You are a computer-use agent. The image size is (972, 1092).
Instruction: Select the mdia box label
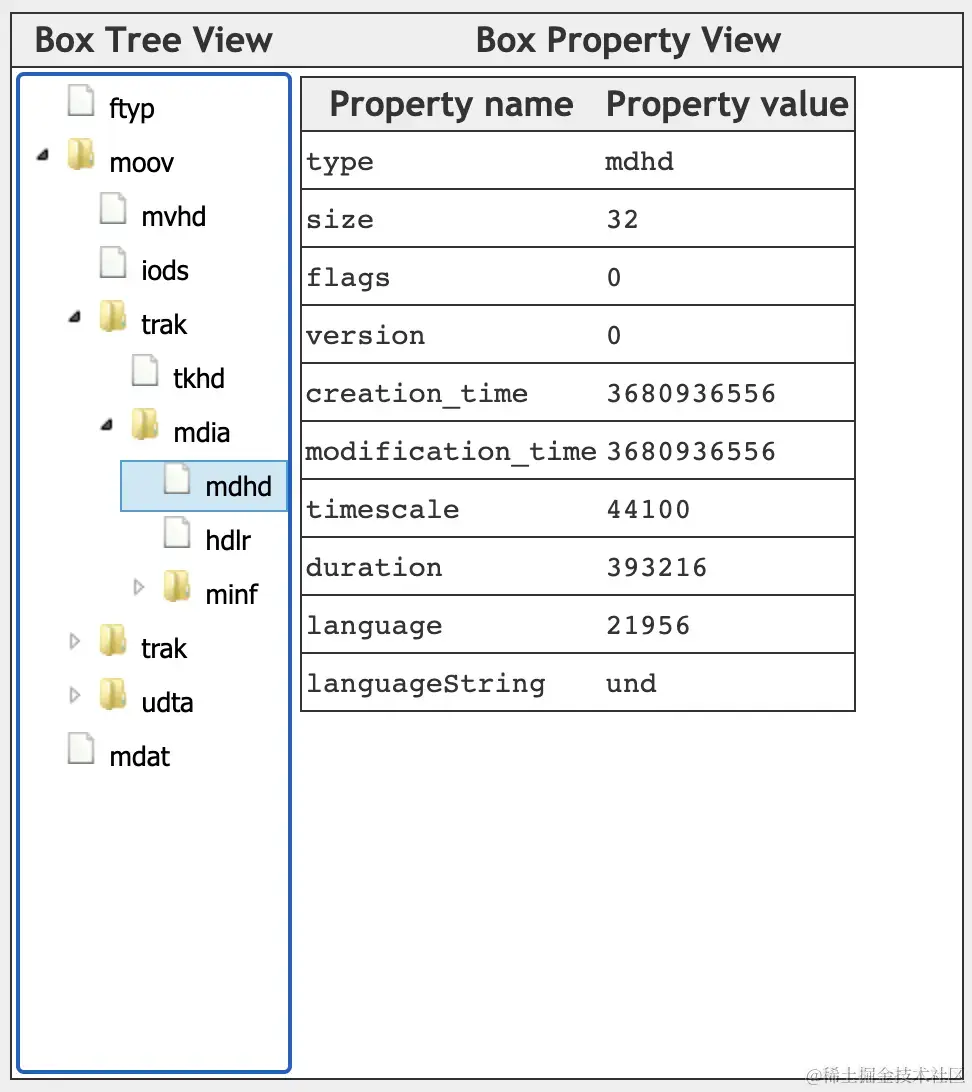(201, 432)
